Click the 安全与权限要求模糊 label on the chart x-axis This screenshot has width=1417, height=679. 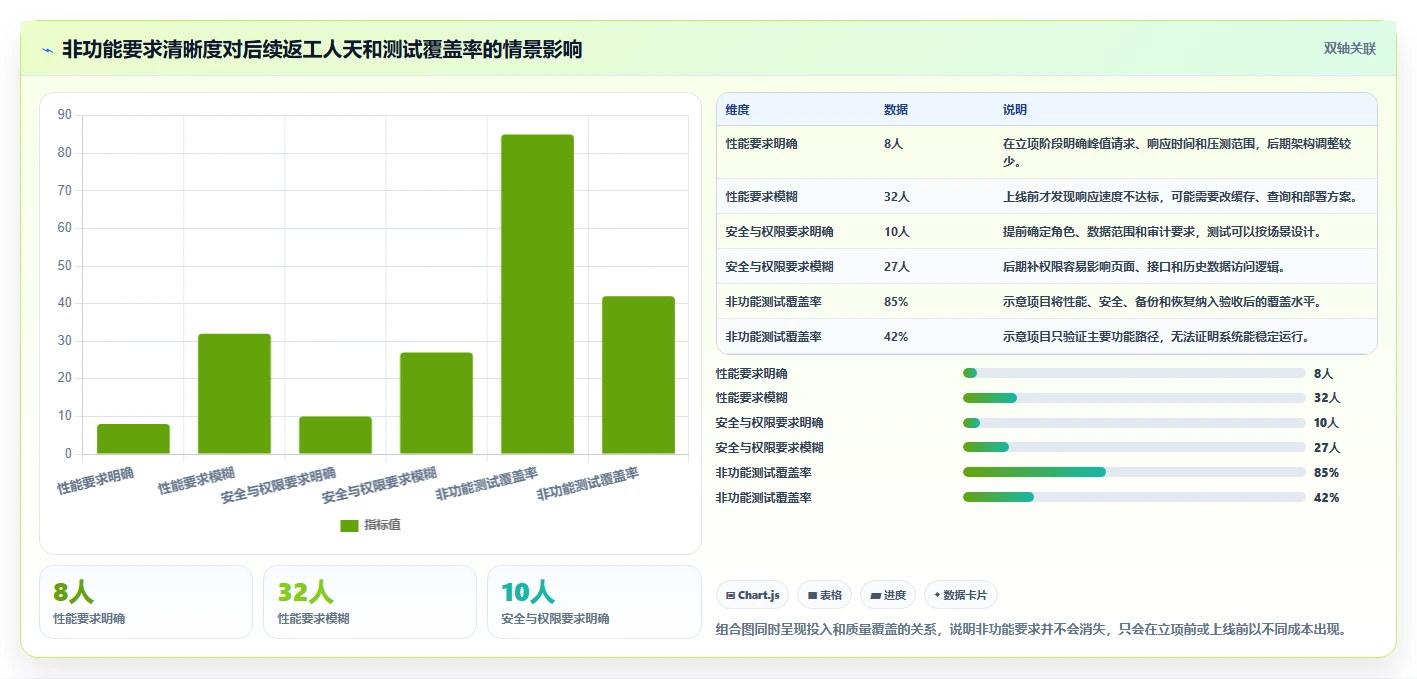[x=380, y=485]
